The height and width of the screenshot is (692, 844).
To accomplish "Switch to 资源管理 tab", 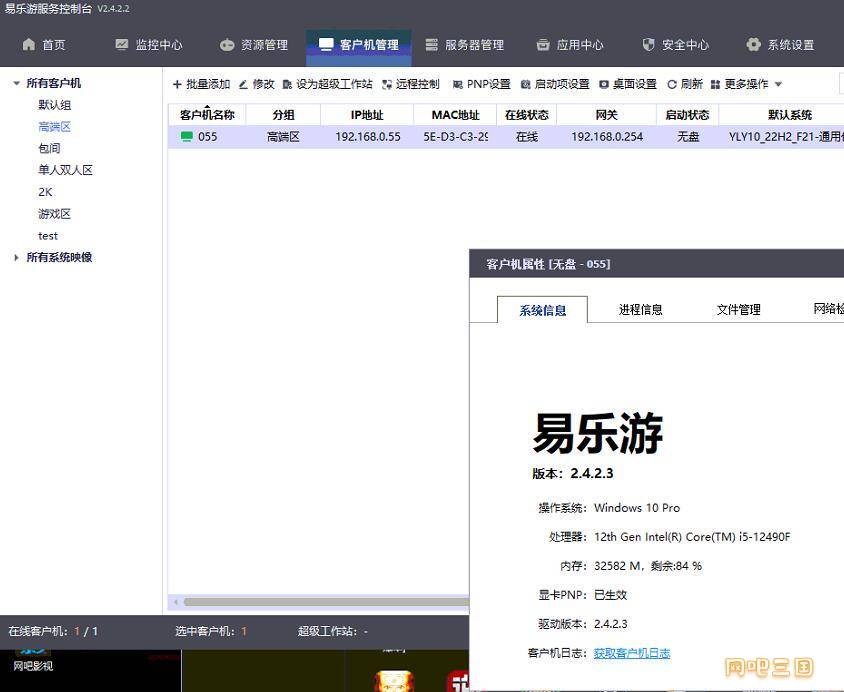I will [x=254, y=45].
